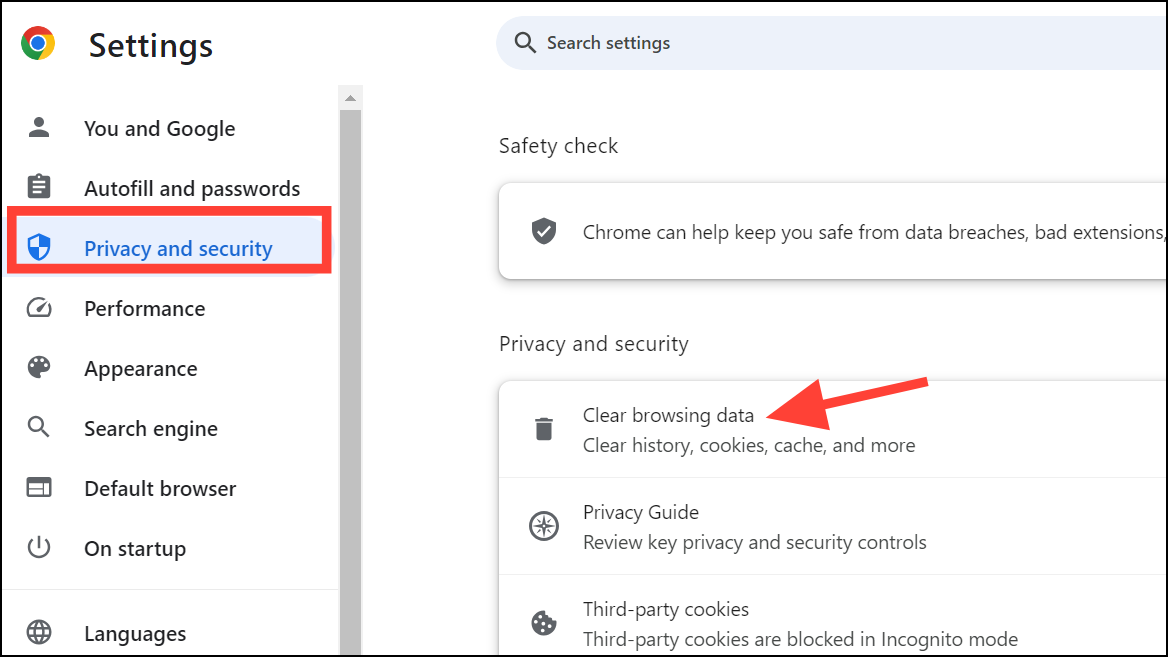This screenshot has width=1168, height=657.
Task: Click the browser window icon for Default browser
Action: click(38, 488)
